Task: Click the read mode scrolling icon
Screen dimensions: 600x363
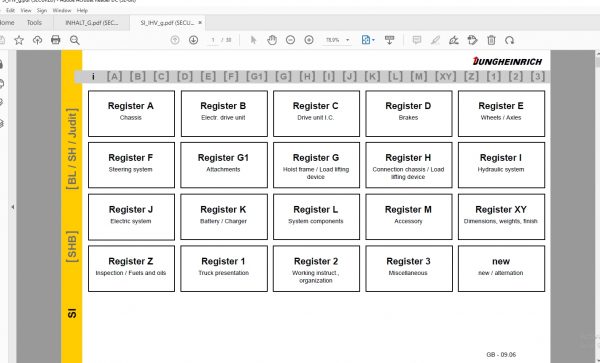Action: [390, 40]
